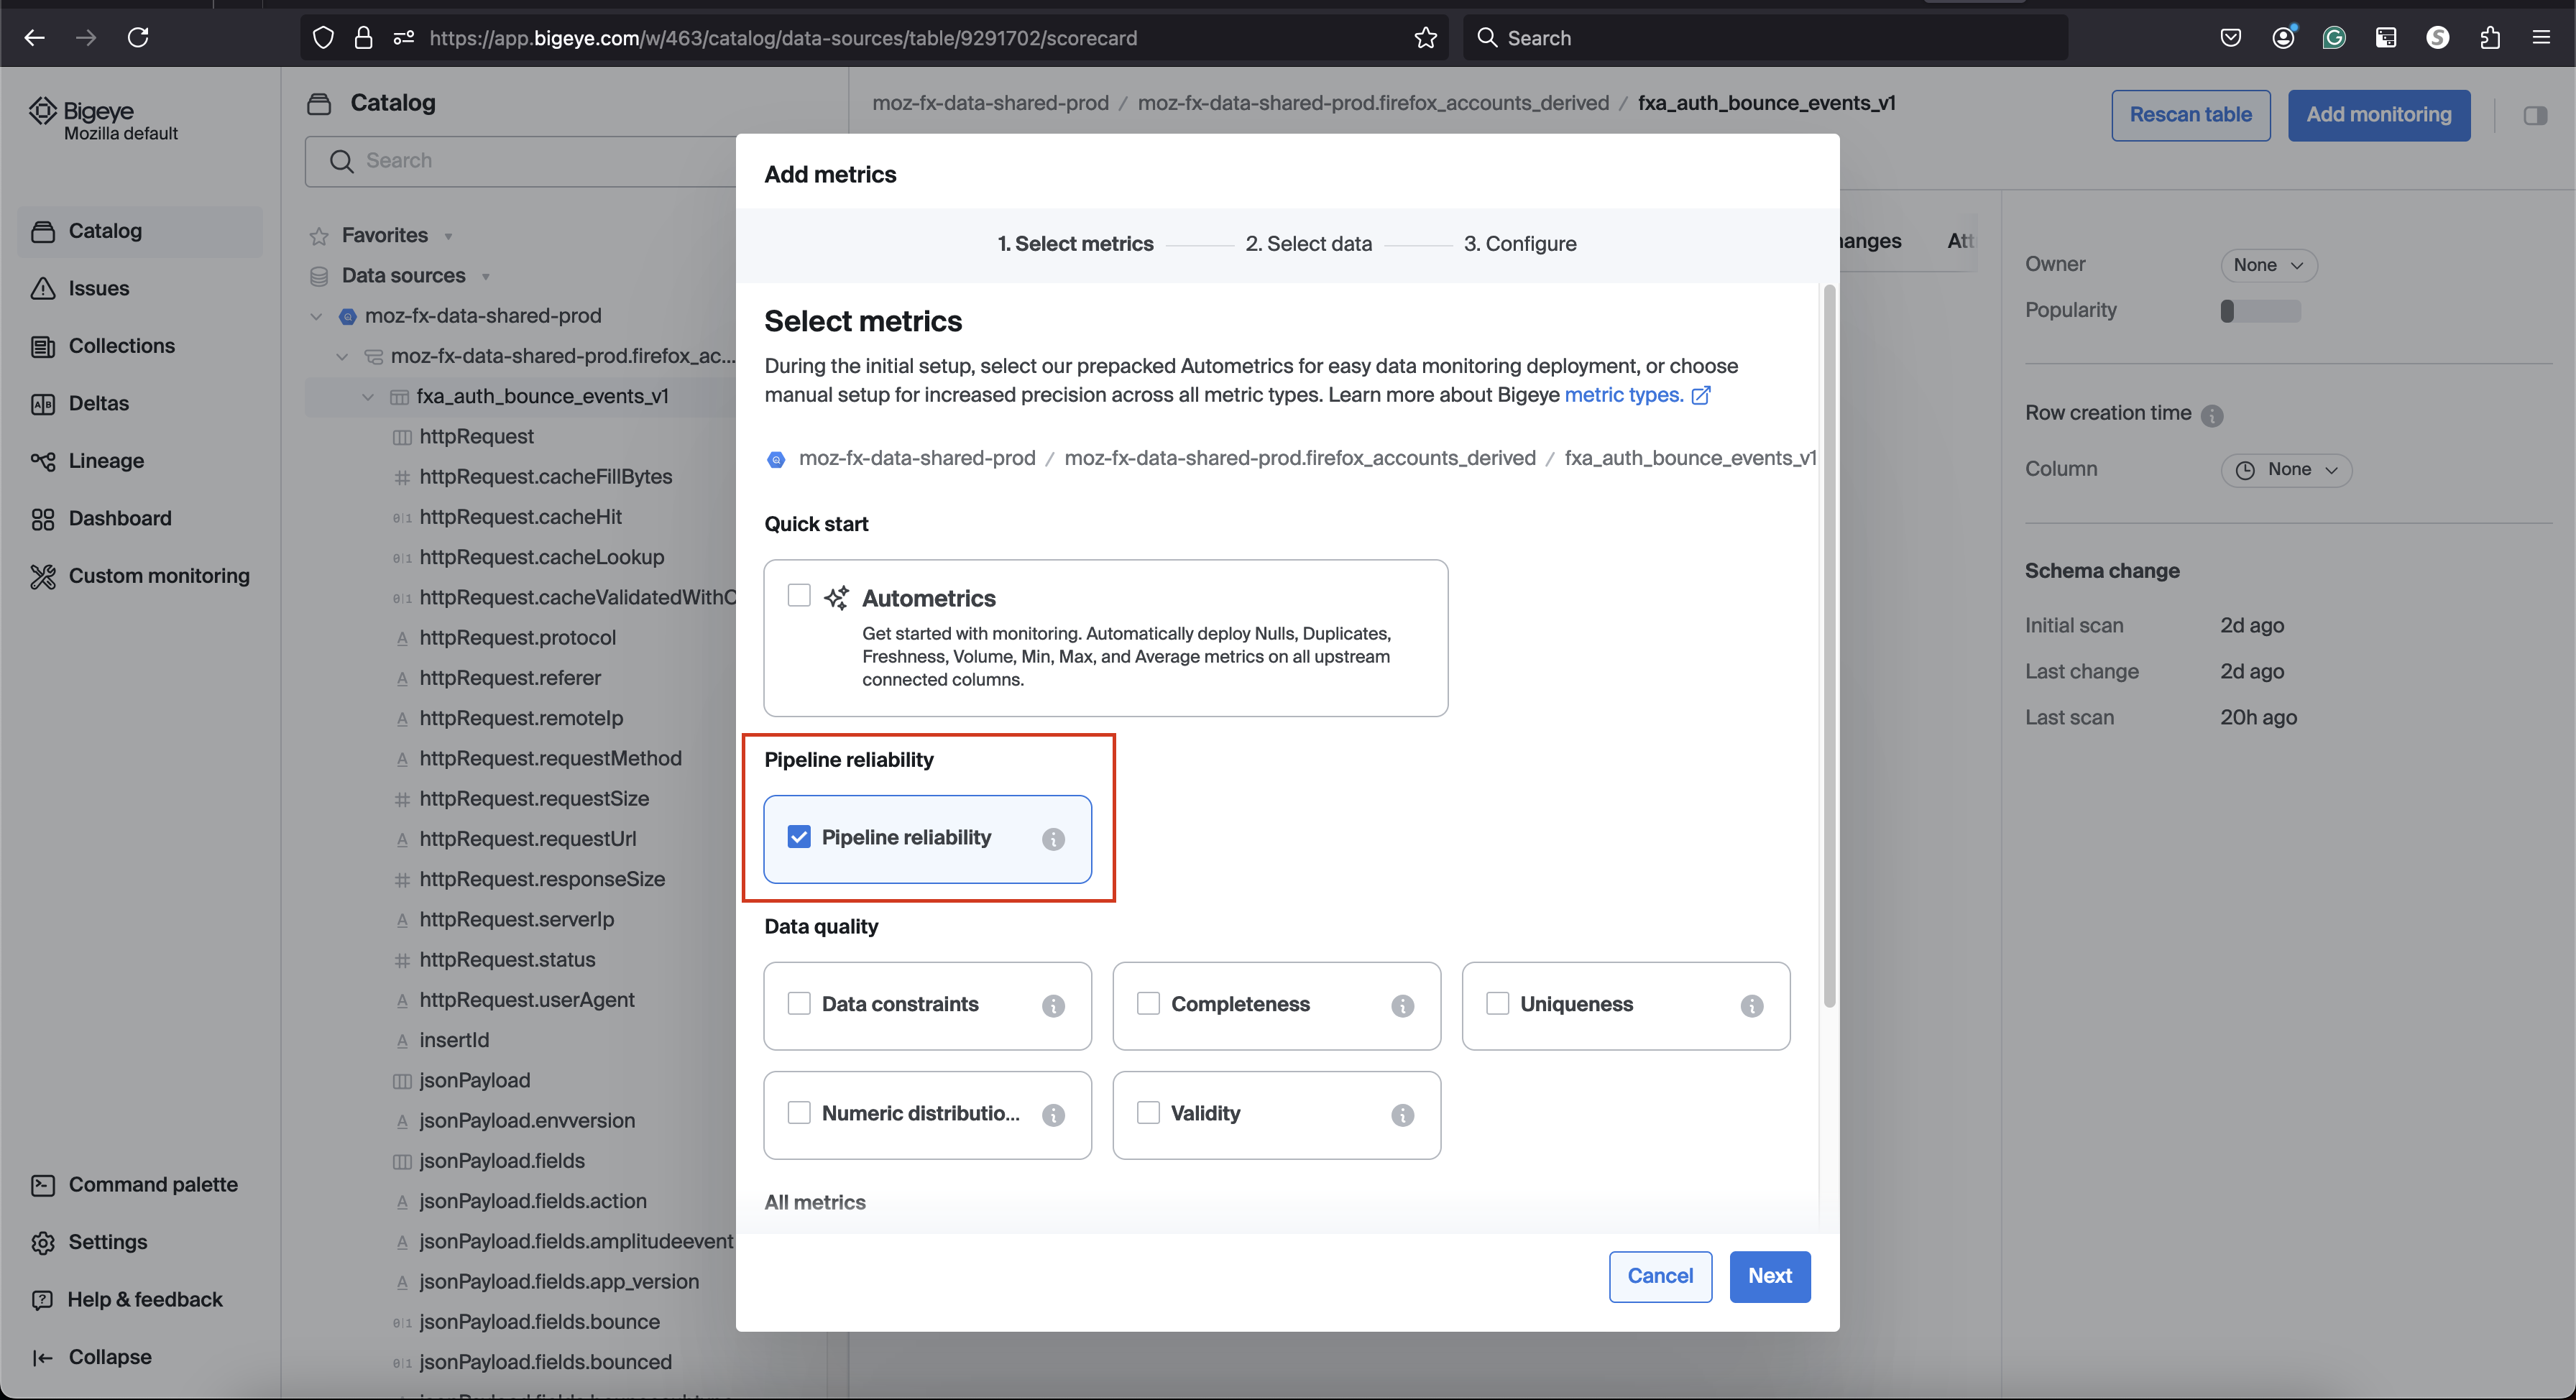This screenshot has width=2576, height=1400.
Task: Click info icon next to Pipeline reliability
Action: [1052, 839]
